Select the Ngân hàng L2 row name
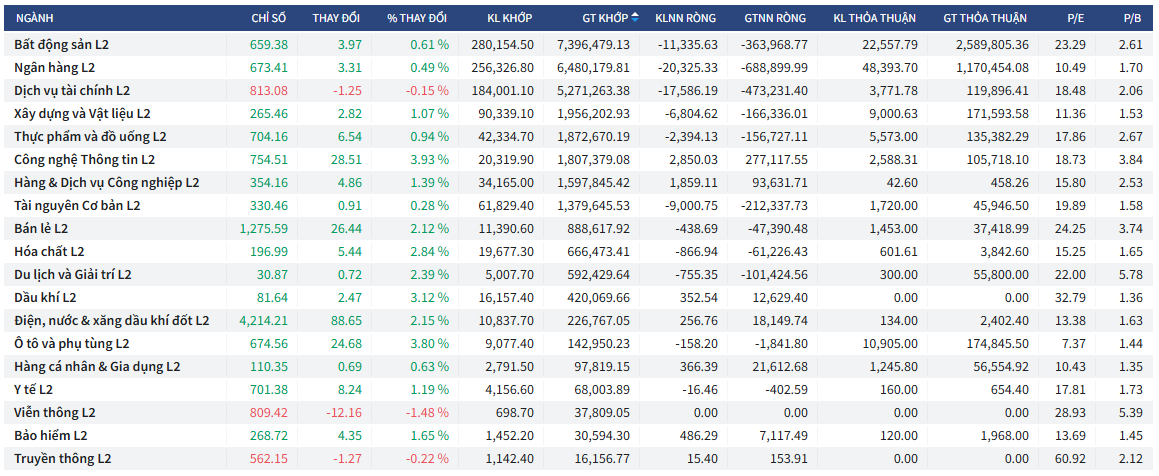 coord(55,68)
